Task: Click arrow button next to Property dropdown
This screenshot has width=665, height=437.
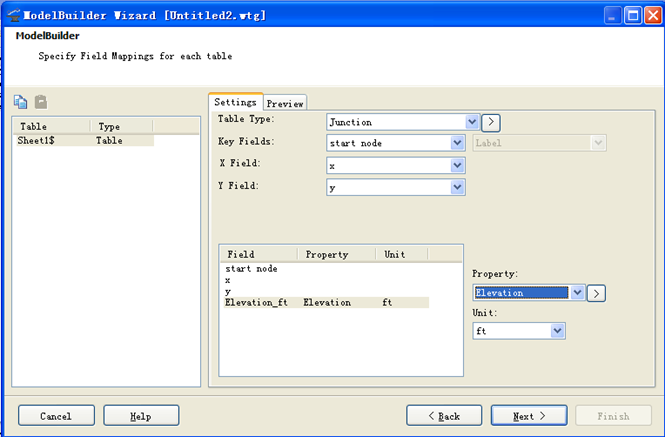Action: tap(596, 293)
